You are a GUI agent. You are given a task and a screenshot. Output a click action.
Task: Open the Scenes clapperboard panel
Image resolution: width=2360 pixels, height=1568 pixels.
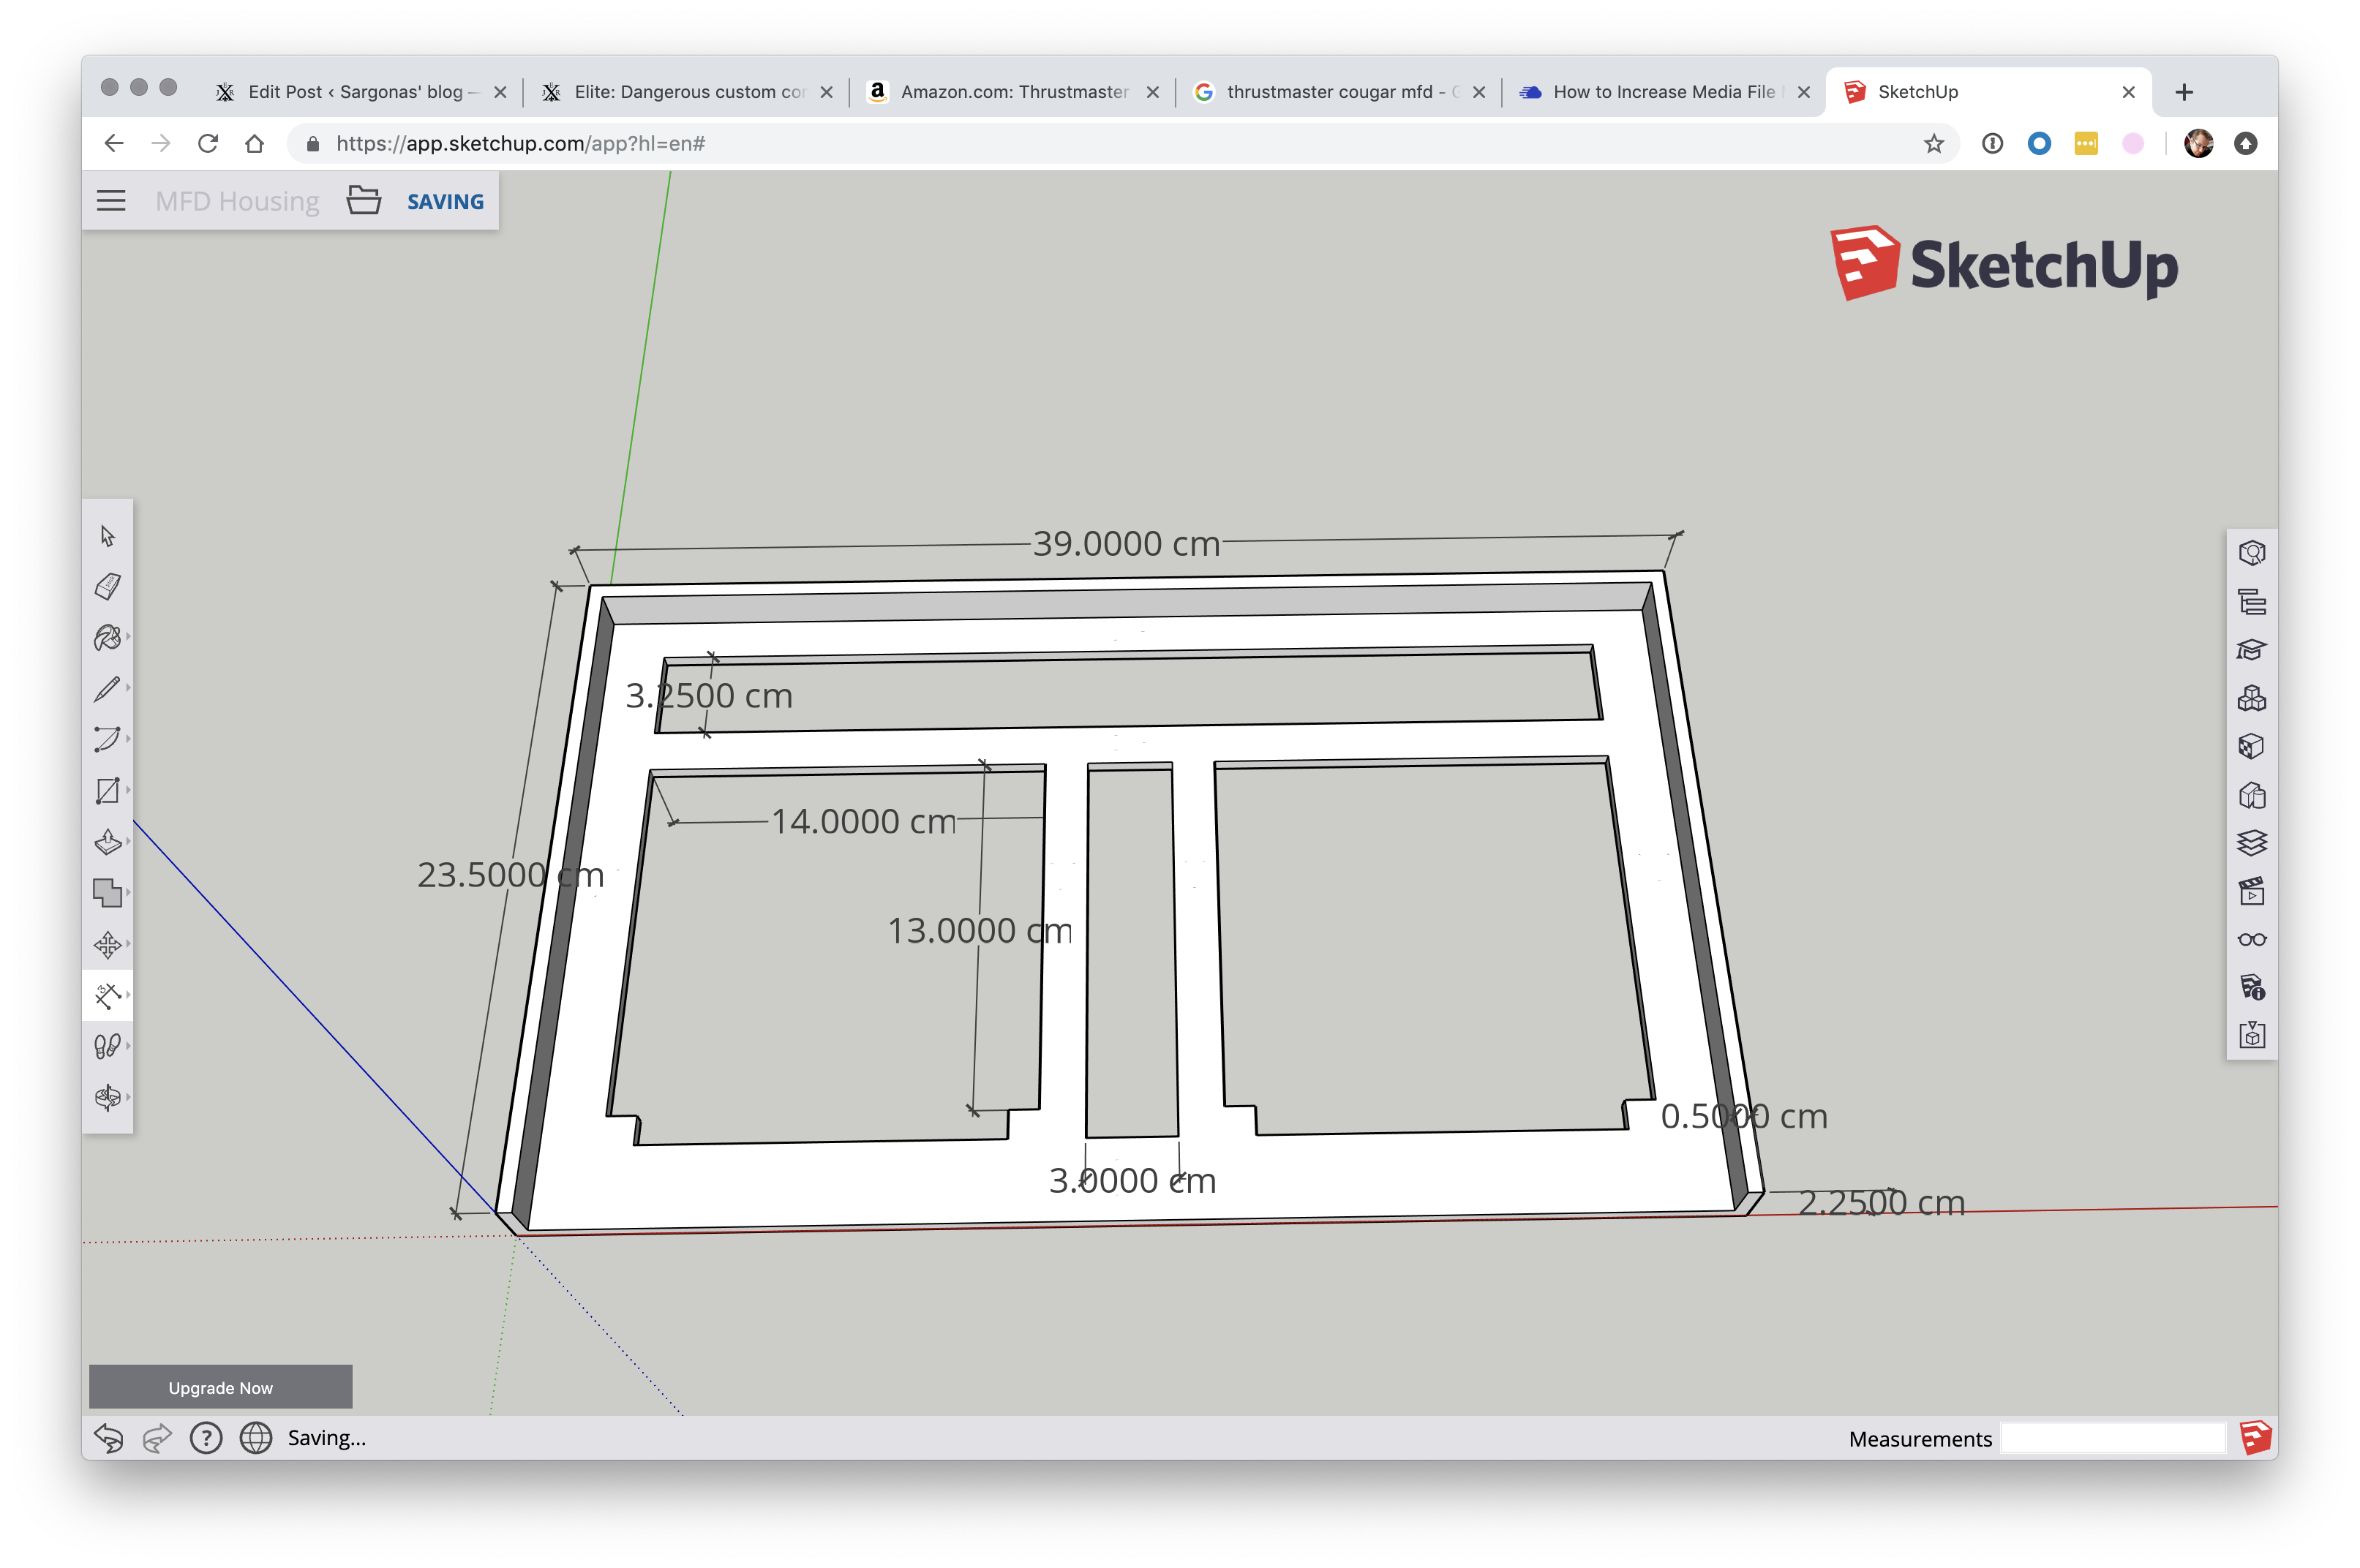[2251, 891]
